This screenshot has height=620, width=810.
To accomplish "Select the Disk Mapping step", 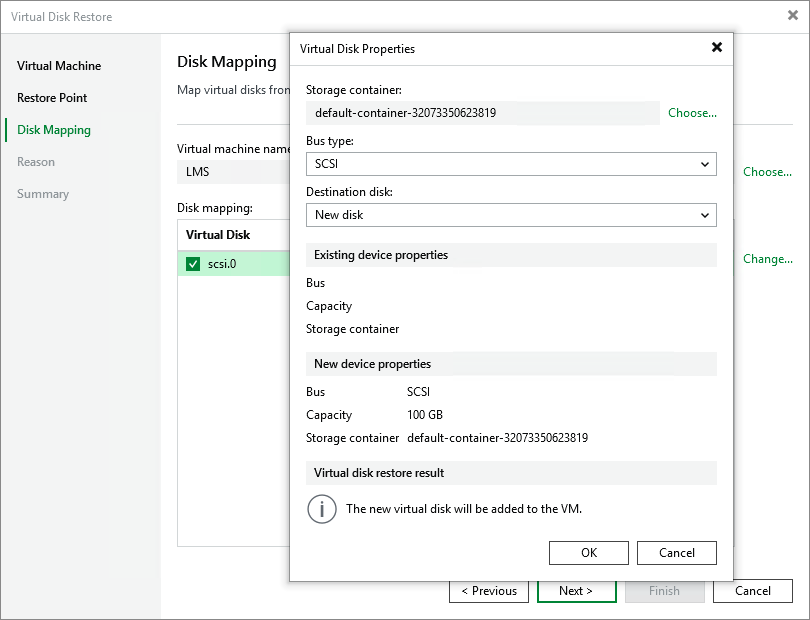I will pyautogui.click(x=55, y=130).
